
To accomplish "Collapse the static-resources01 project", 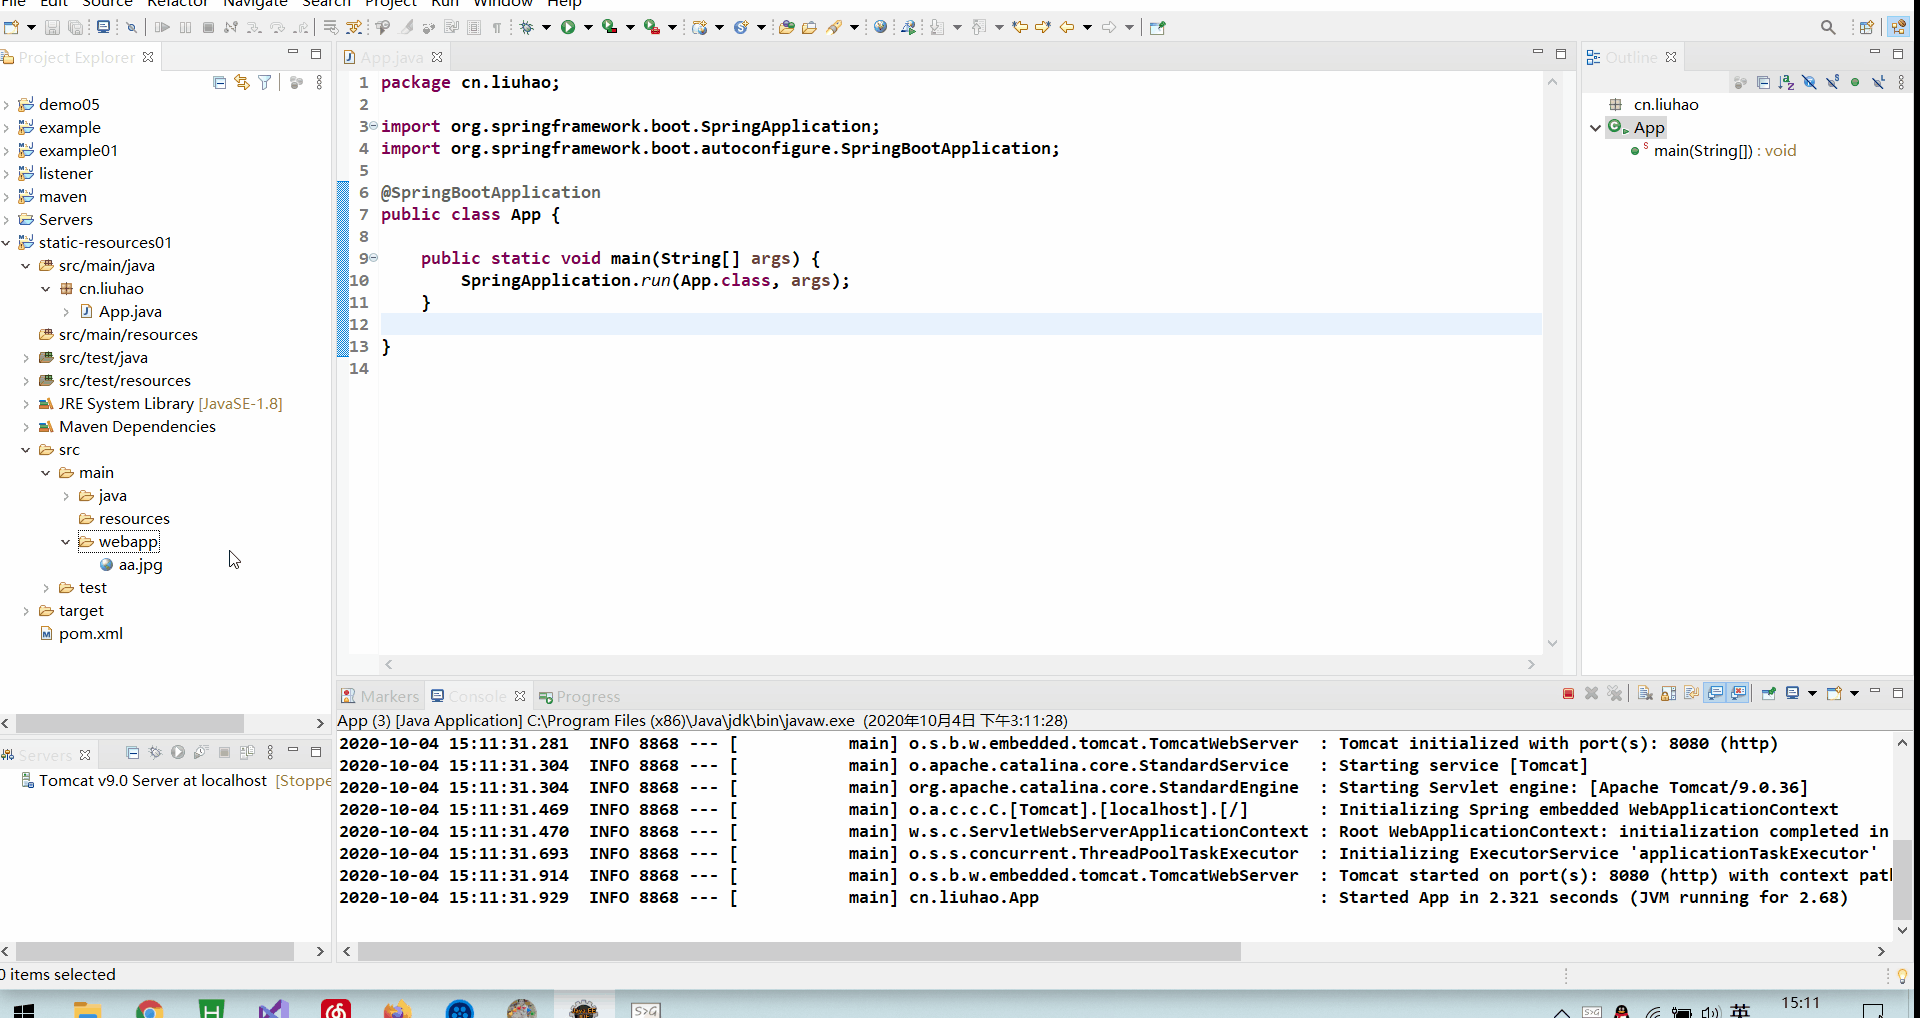I will [x=7, y=242].
